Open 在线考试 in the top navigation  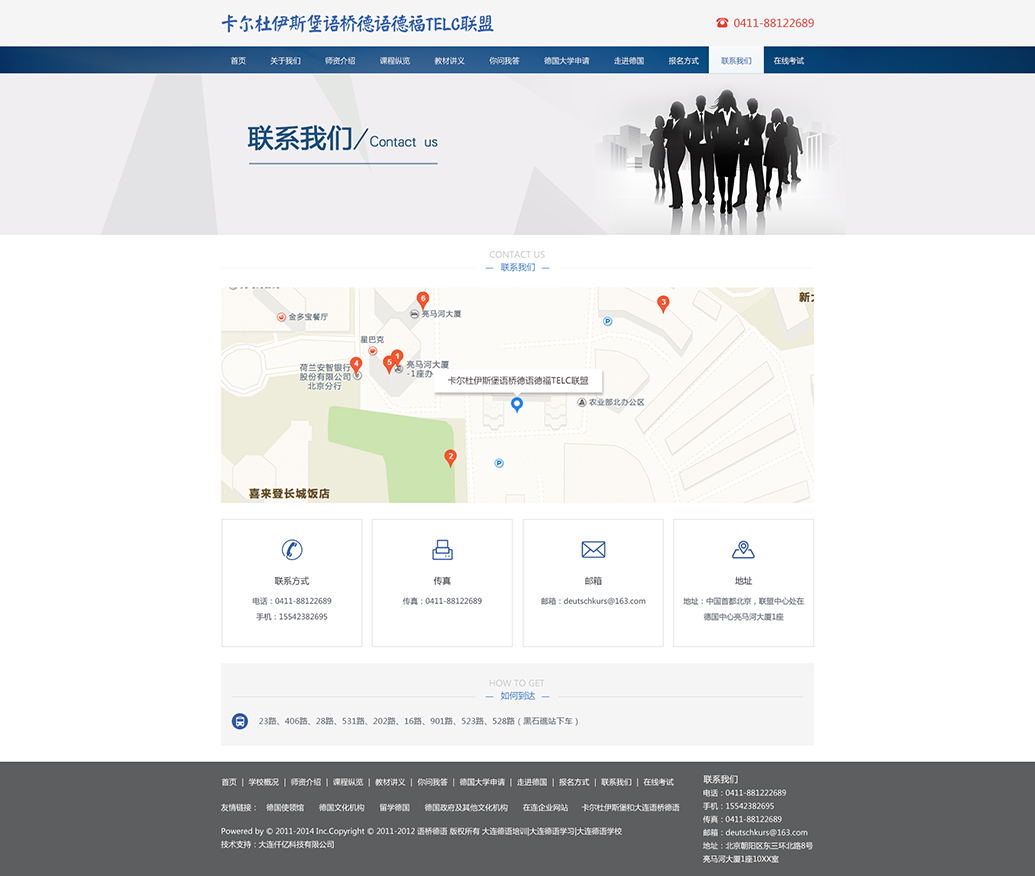788,61
